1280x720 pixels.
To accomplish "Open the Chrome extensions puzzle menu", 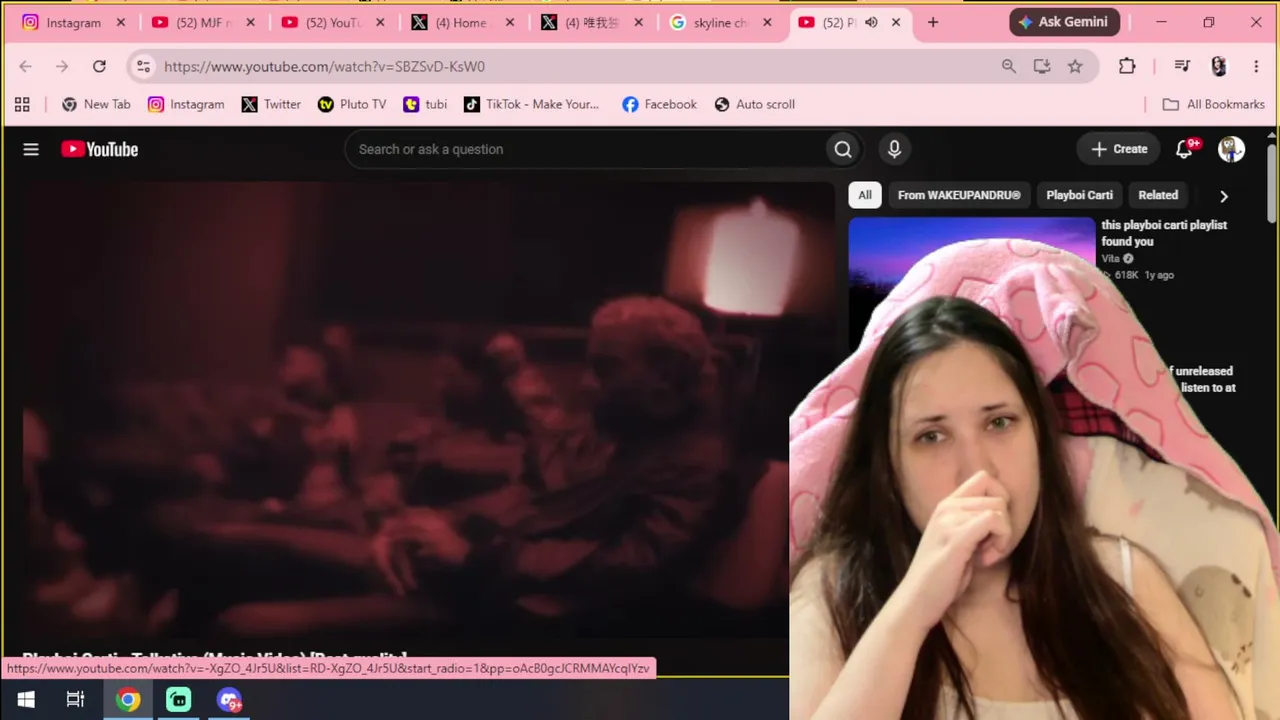I will (1127, 66).
